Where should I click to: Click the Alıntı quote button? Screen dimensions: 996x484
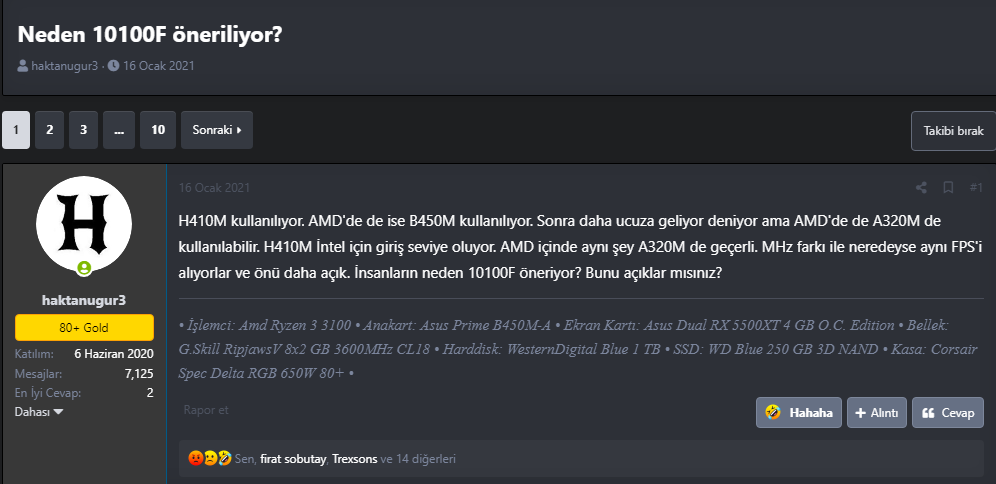point(877,413)
